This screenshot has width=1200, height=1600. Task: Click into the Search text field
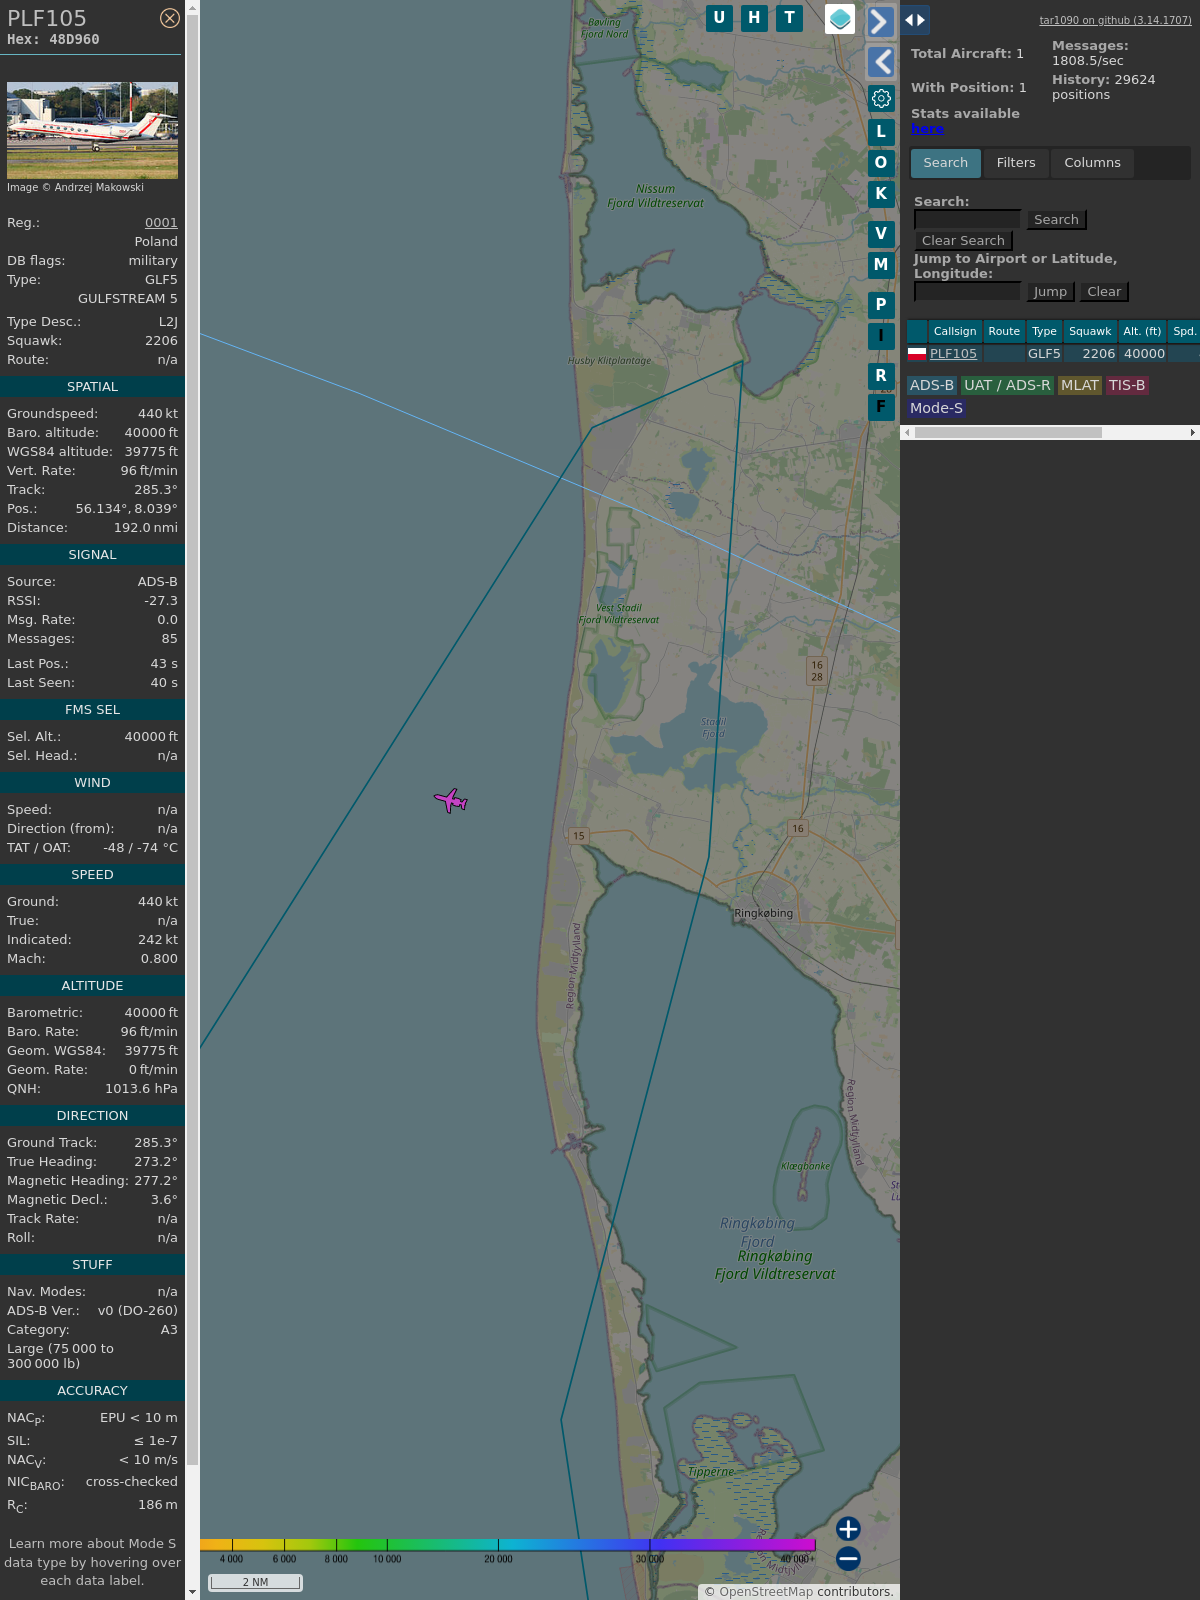coord(967,220)
